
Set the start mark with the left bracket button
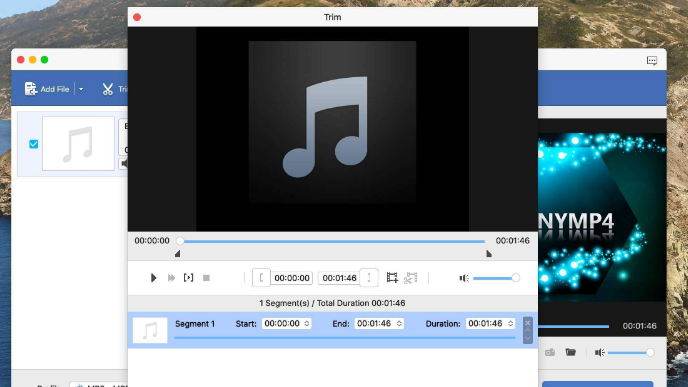pos(261,278)
